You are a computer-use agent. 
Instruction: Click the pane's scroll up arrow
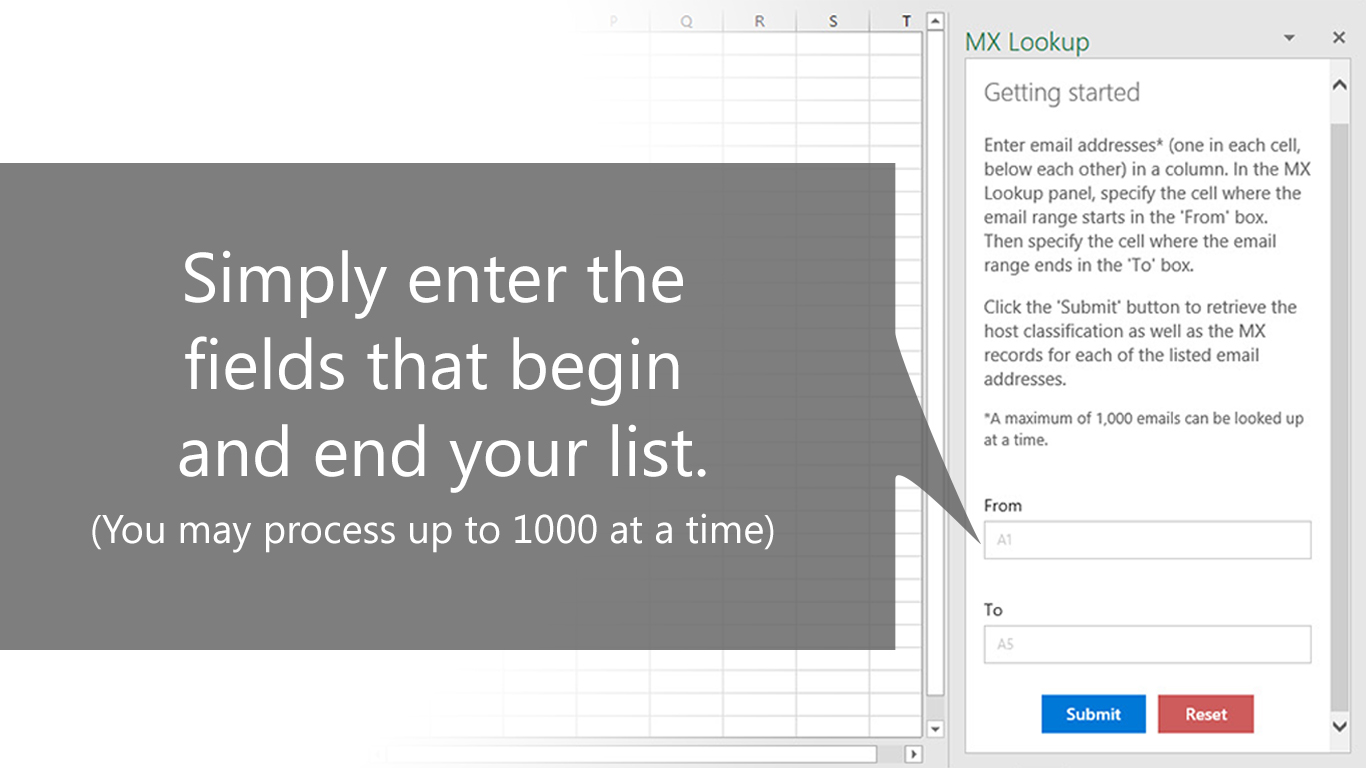click(x=1340, y=86)
